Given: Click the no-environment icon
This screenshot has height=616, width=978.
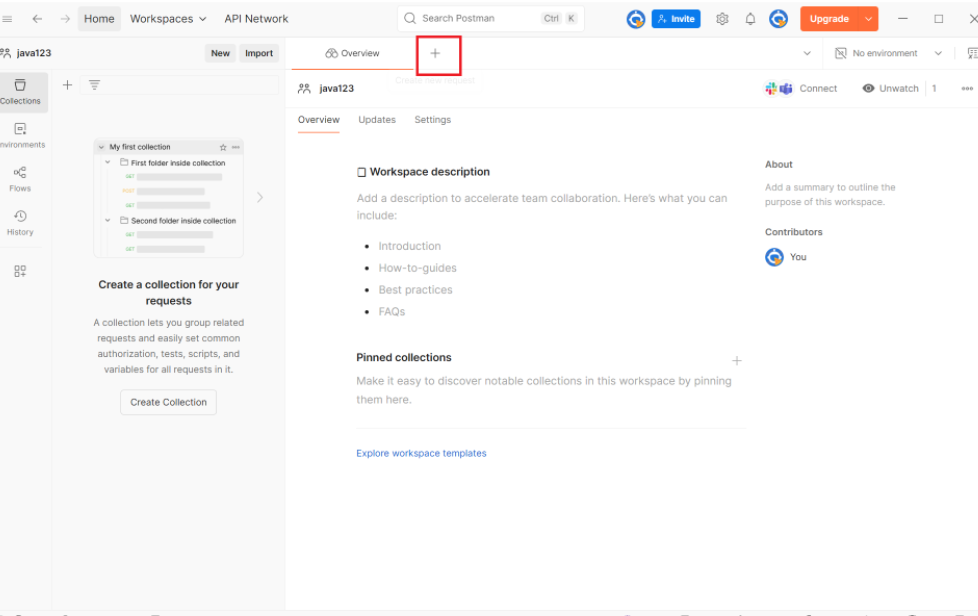Looking at the screenshot, I should pyautogui.click(x=841, y=53).
